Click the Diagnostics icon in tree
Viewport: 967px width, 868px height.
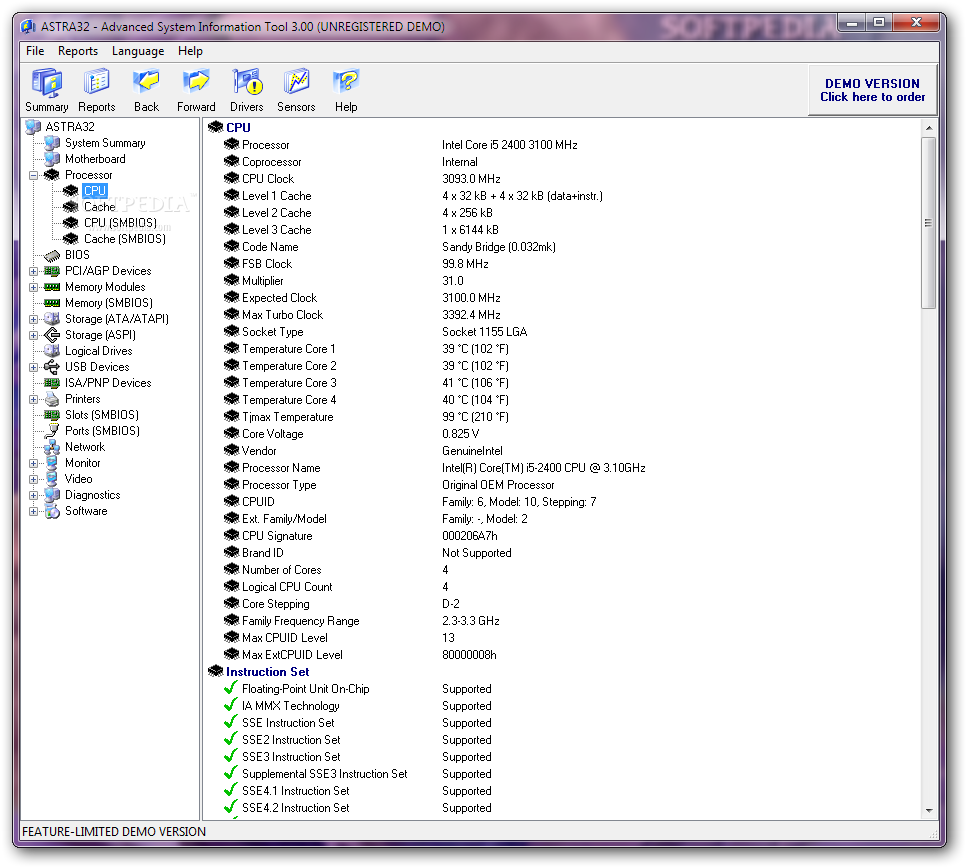point(52,495)
